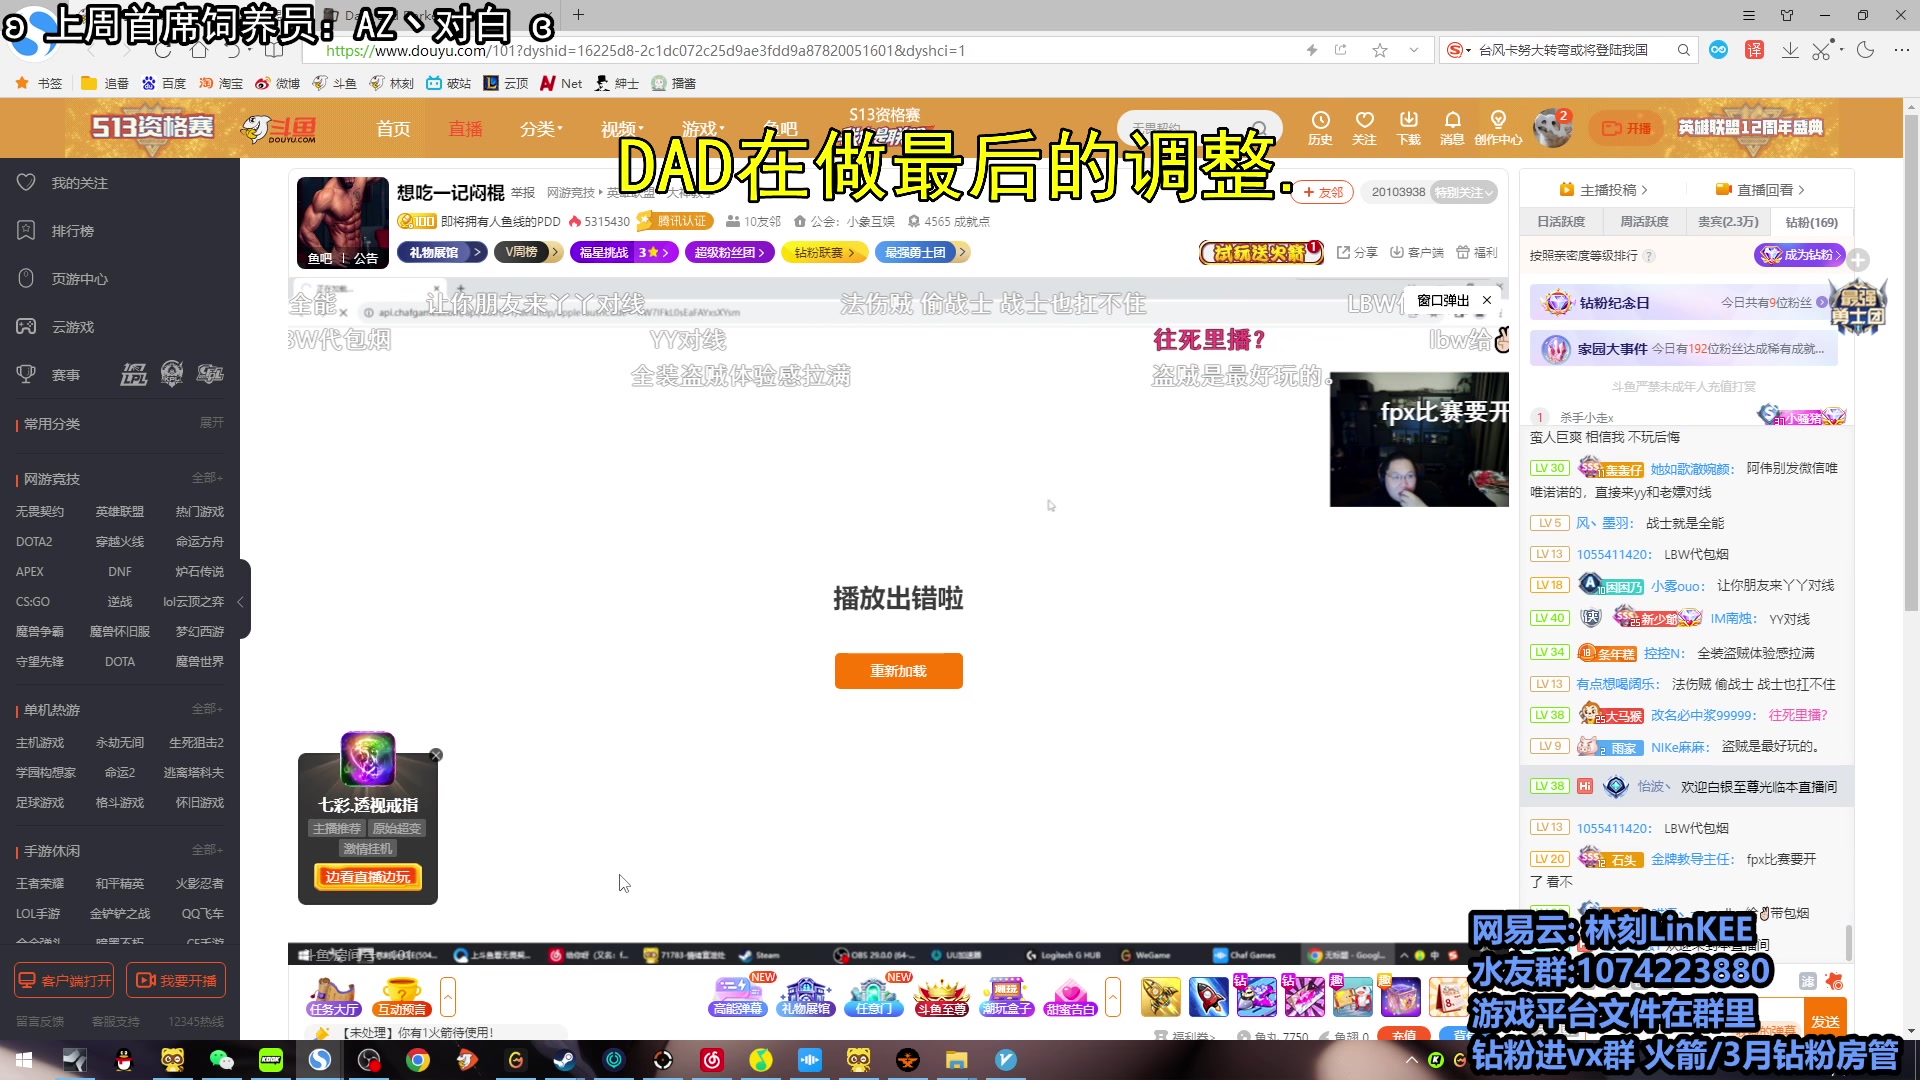Click the search magnifier in Douyu search box

pos(1259,128)
